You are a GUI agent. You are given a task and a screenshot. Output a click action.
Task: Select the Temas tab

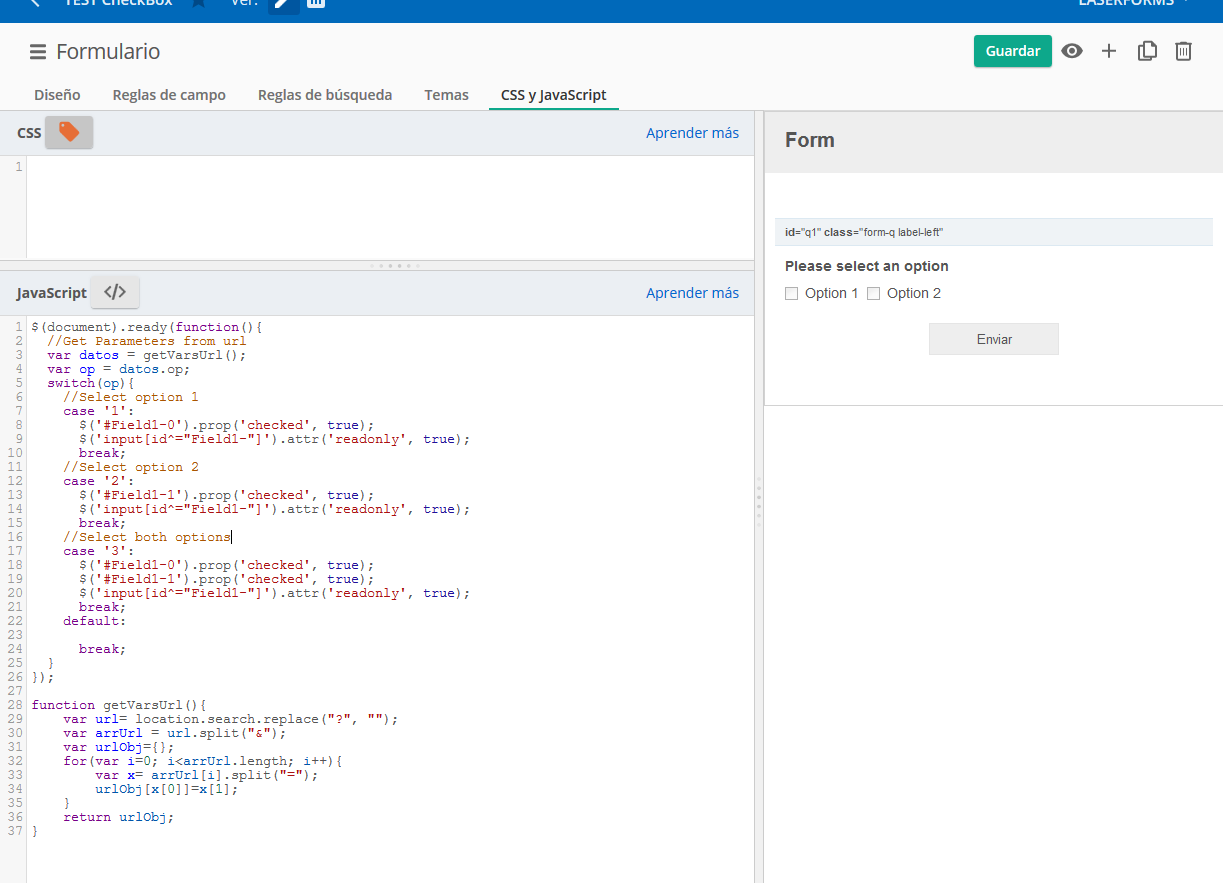446,95
